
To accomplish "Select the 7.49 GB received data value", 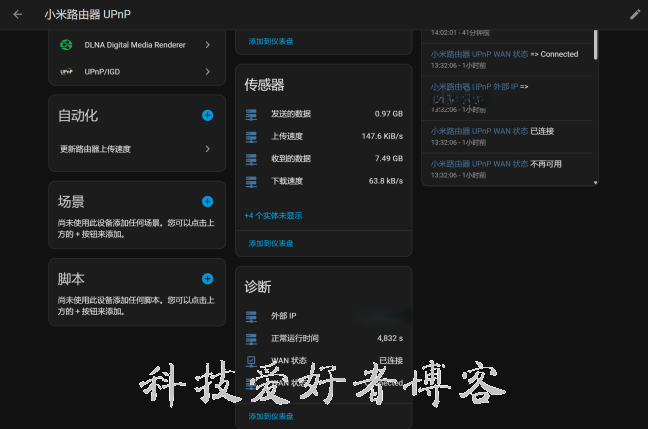I will (389, 159).
